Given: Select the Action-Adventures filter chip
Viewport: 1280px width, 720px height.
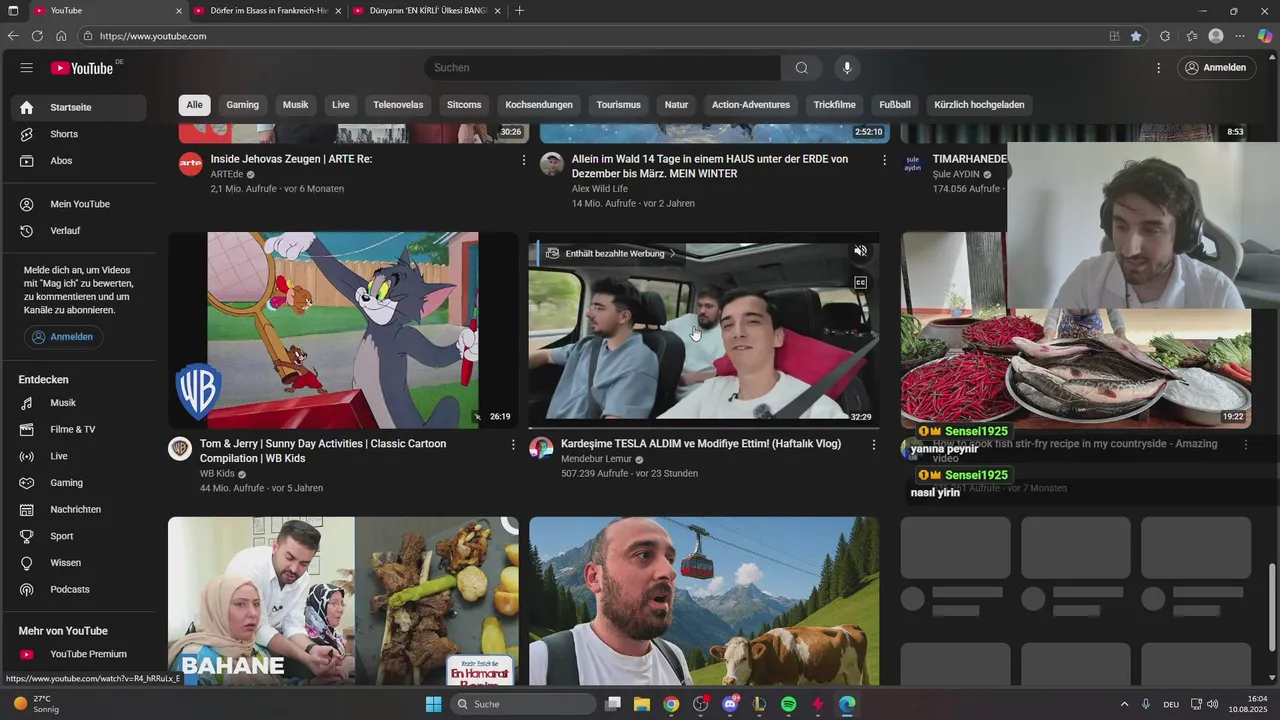Looking at the screenshot, I should click(751, 105).
